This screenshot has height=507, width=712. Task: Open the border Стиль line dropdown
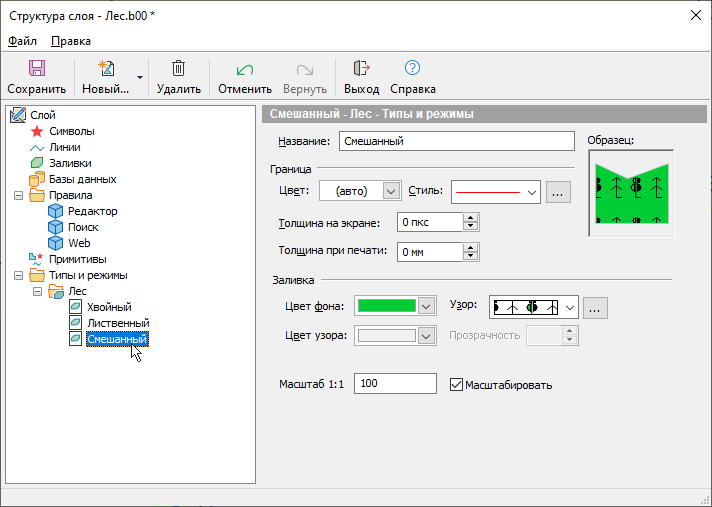pos(532,191)
